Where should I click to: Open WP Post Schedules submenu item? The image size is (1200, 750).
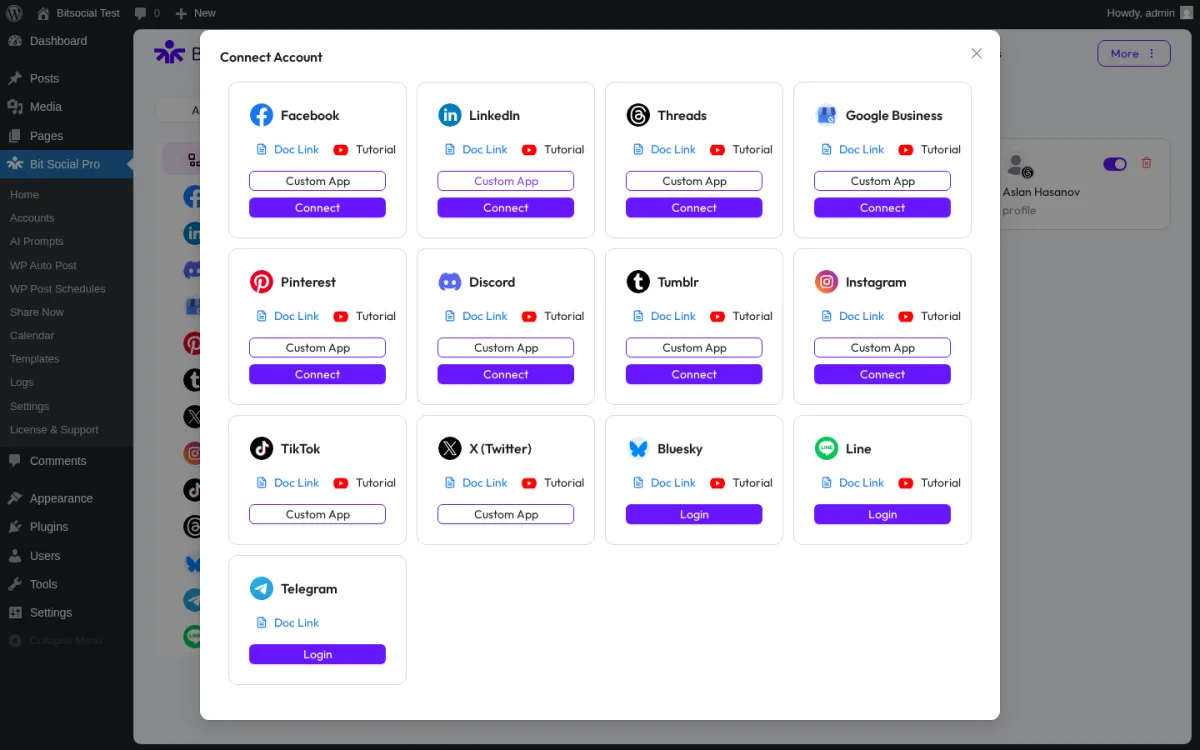pyautogui.click(x=58, y=288)
